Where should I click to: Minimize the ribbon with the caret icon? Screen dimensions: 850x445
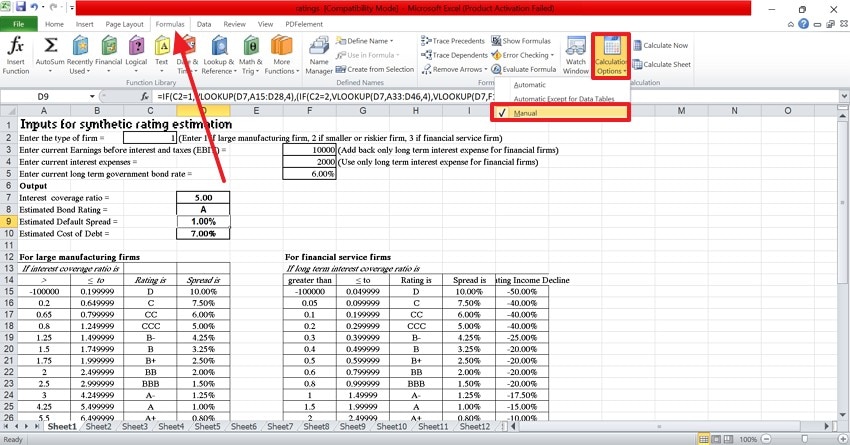(x=791, y=24)
